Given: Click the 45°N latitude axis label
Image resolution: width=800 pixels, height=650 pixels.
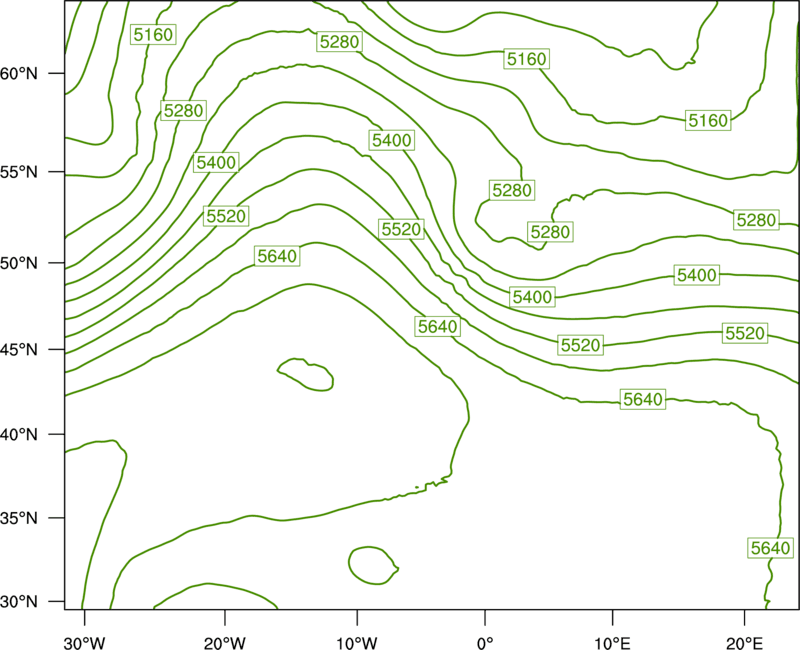Looking at the screenshot, I should click(19, 349).
